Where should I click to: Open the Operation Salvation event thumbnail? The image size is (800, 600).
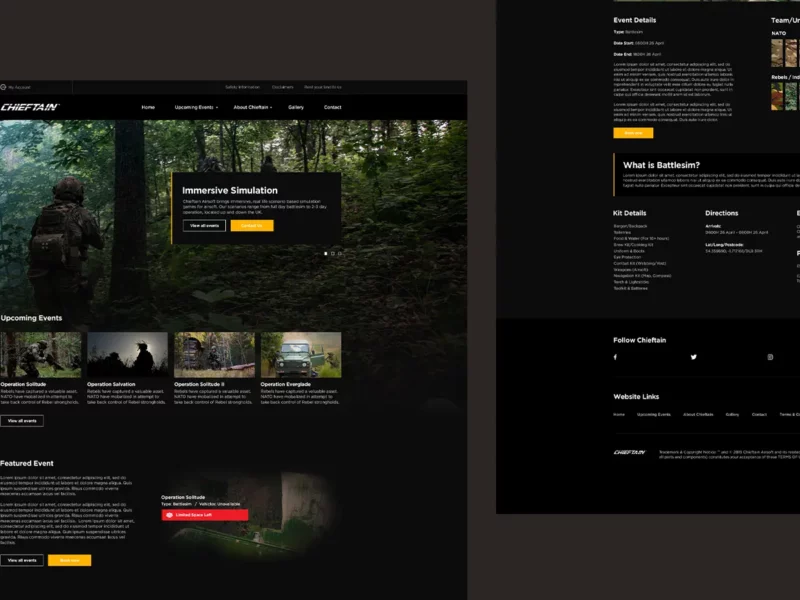tap(127, 355)
